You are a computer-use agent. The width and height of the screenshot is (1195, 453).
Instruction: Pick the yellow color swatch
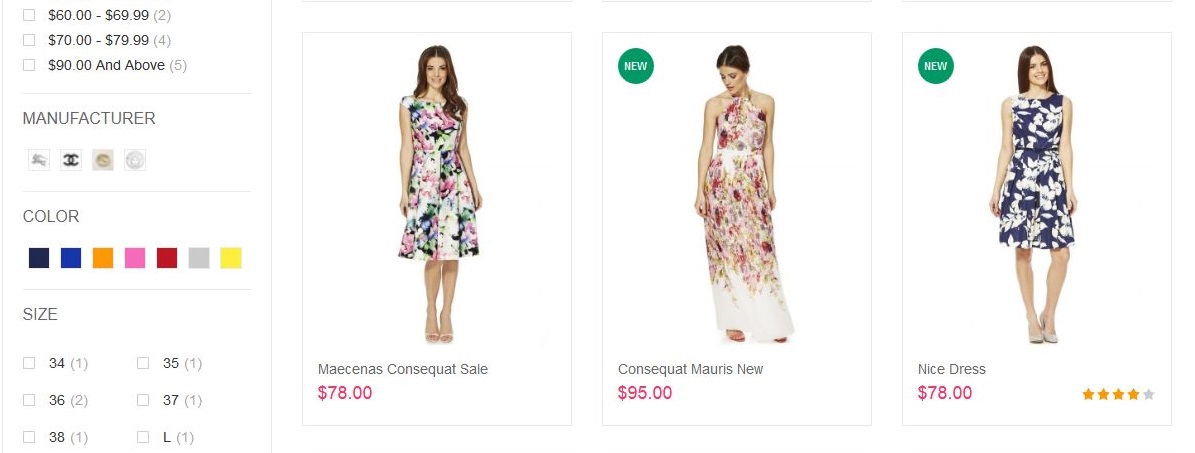tap(231, 258)
